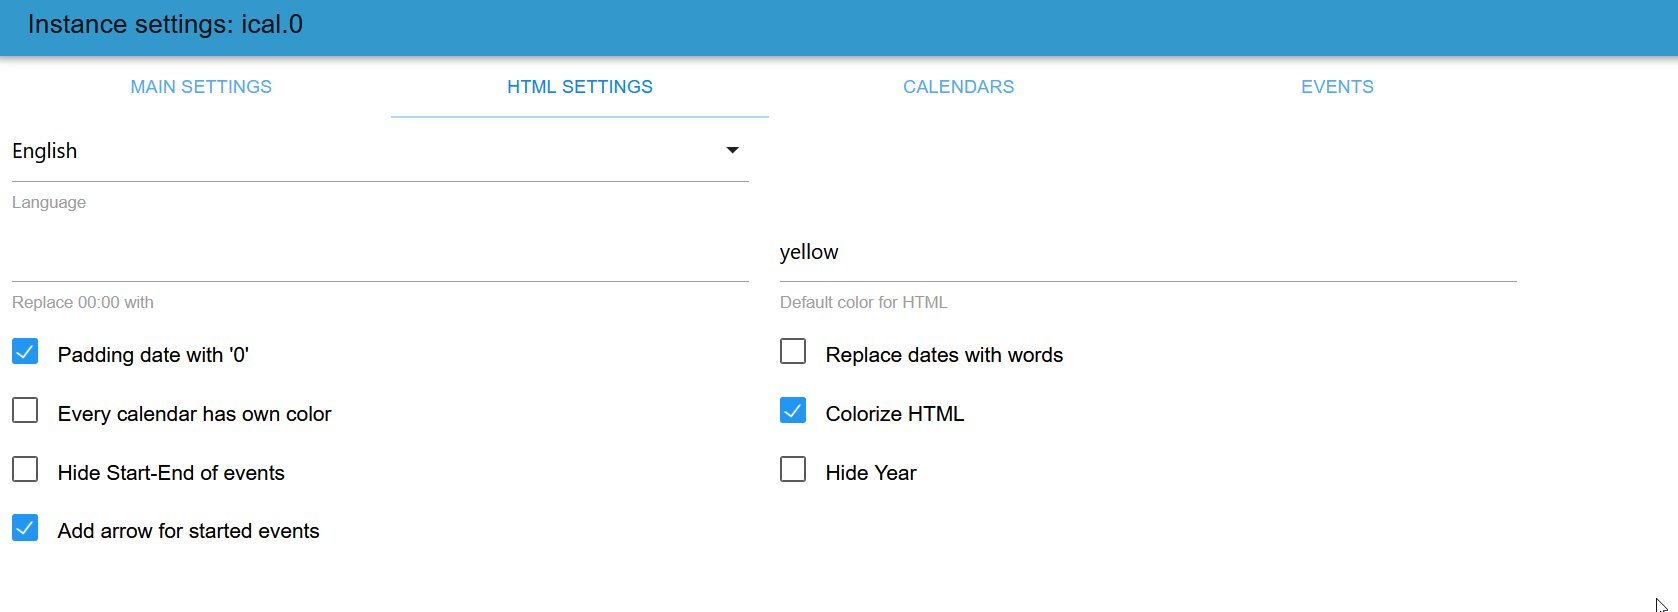Click the 'Colorize HTML' label text
1678x612 pixels.
pos(894,414)
